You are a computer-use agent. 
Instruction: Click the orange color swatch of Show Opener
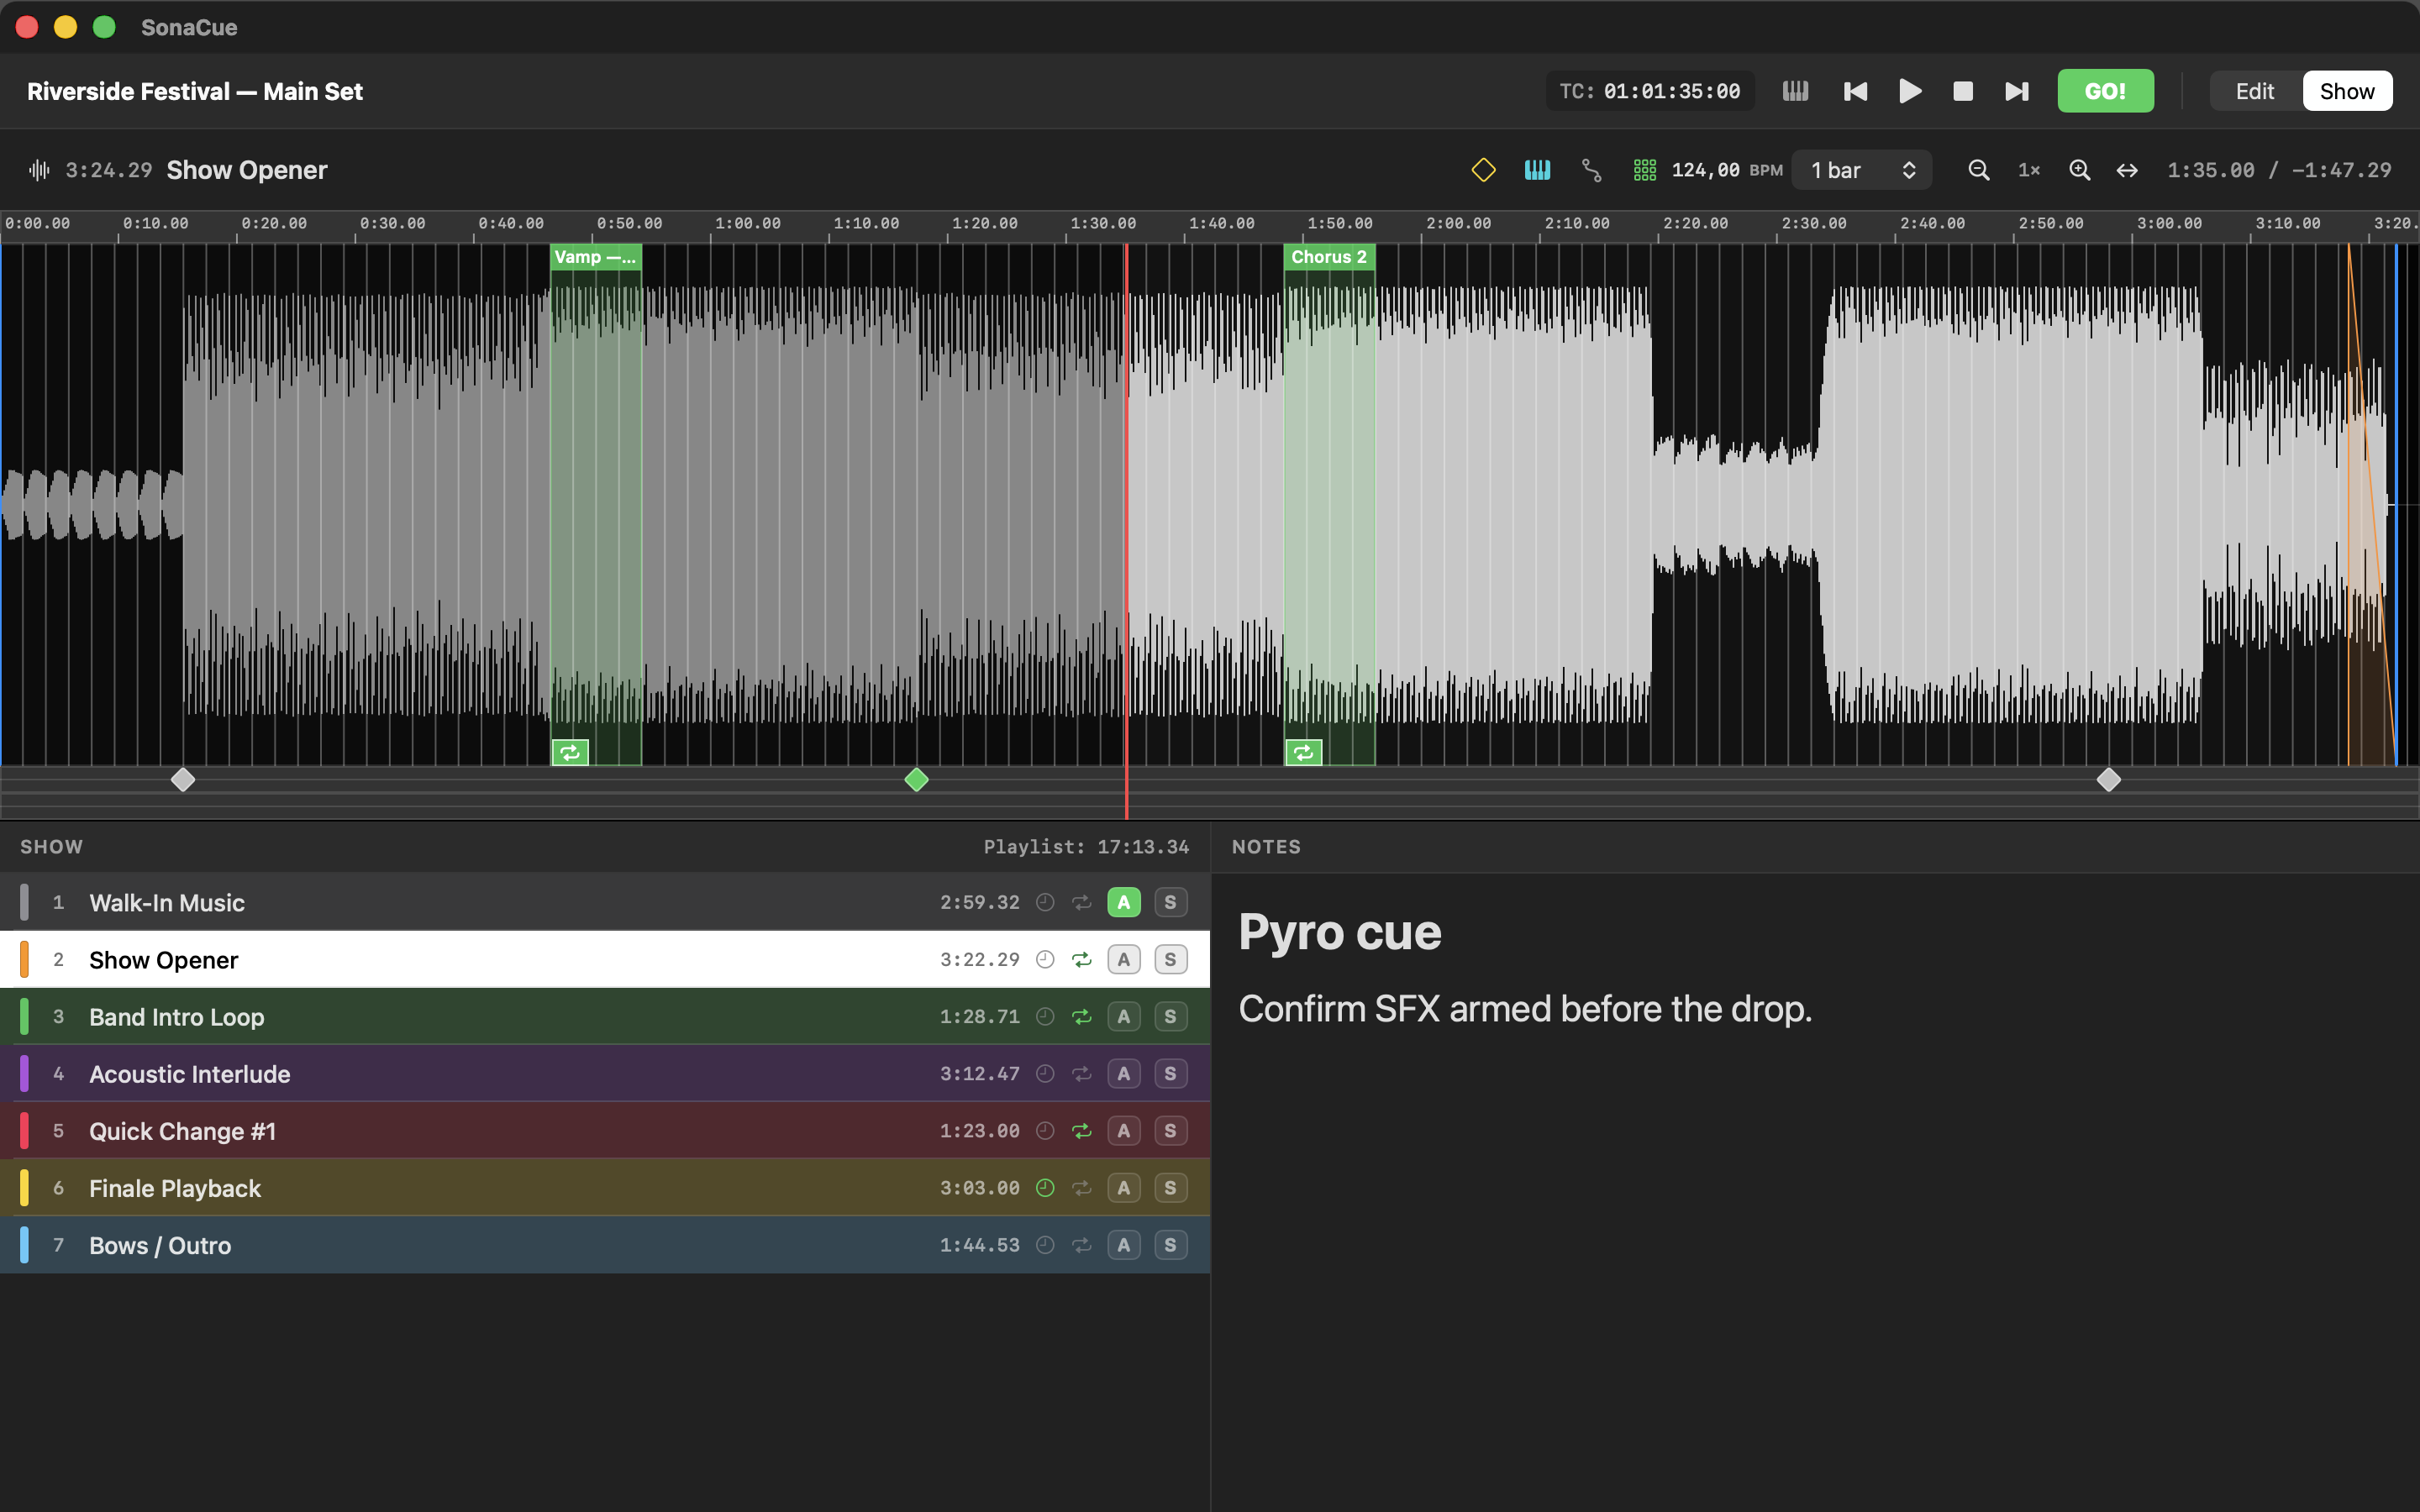(x=24, y=959)
